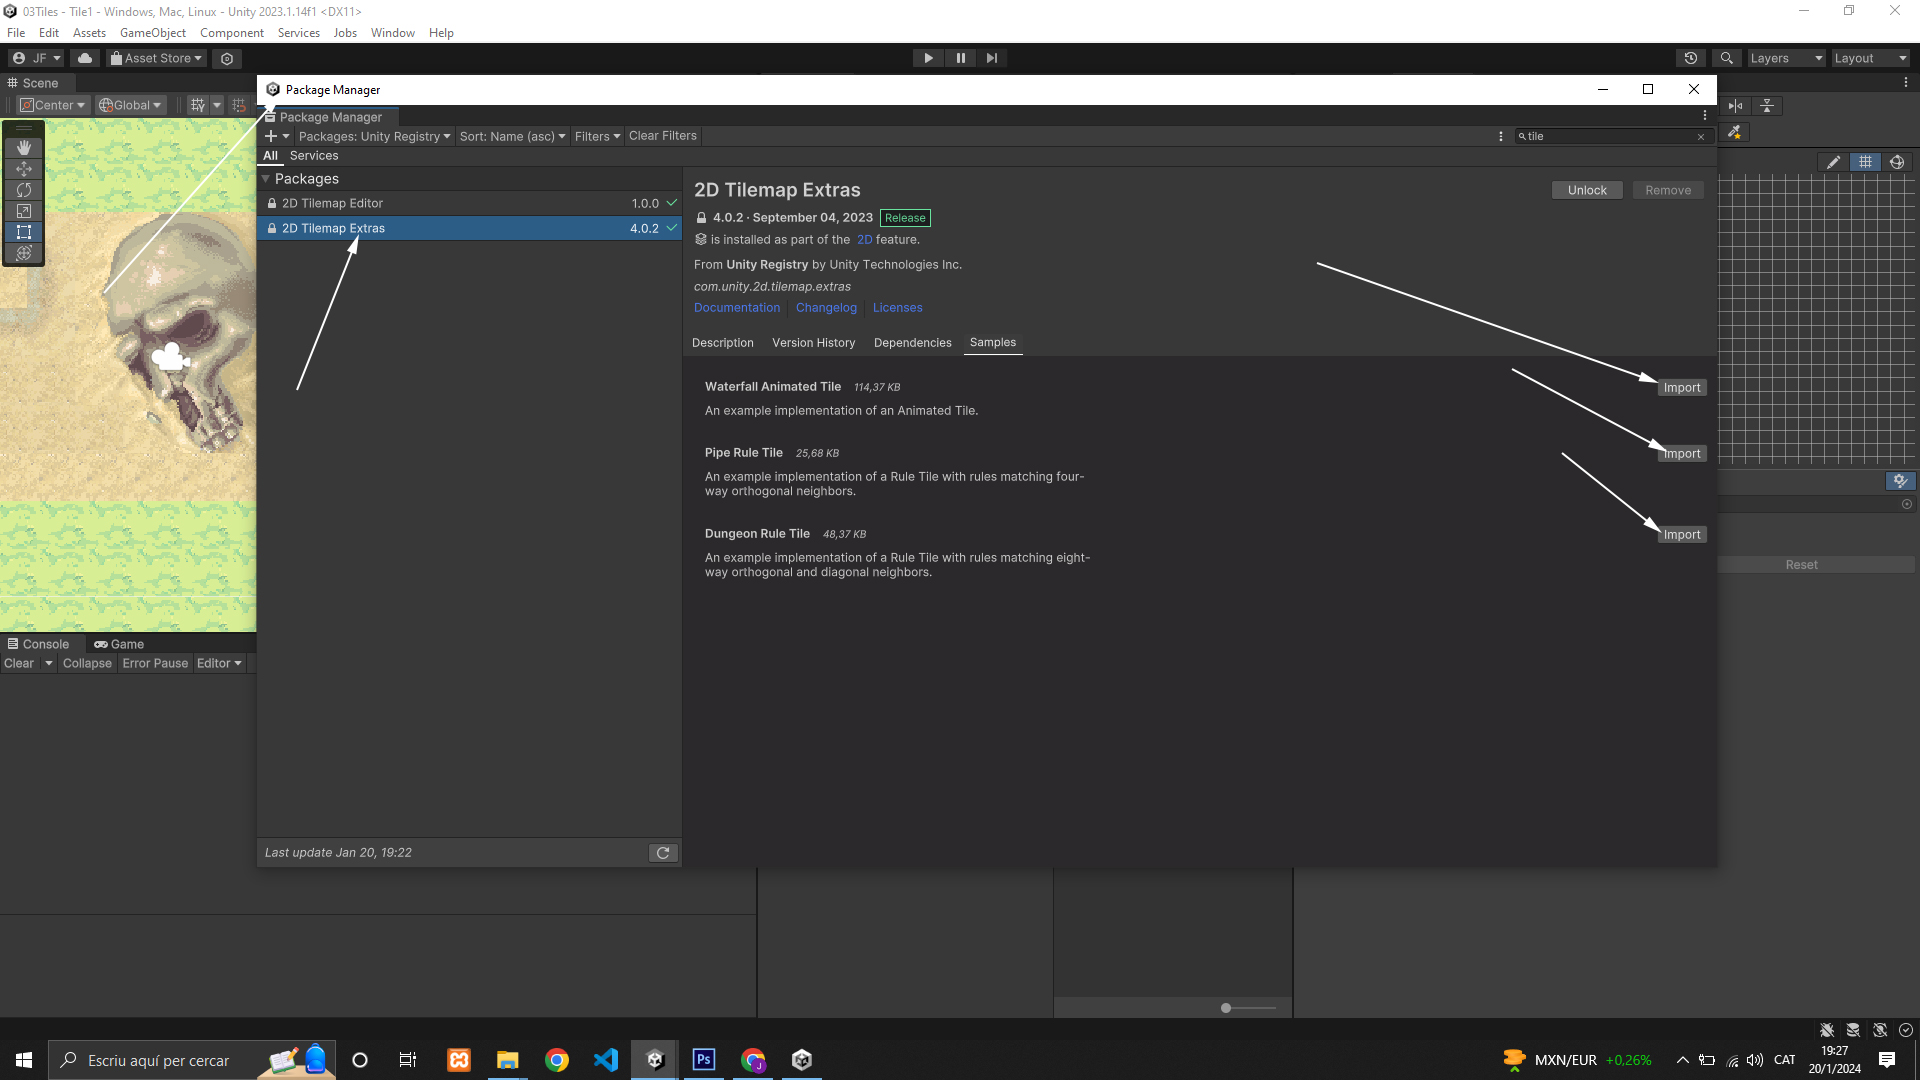Image resolution: width=1920 pixels, height=1080 pixels.
Task: Select the Move tool
Action: [x=24, y=169]
